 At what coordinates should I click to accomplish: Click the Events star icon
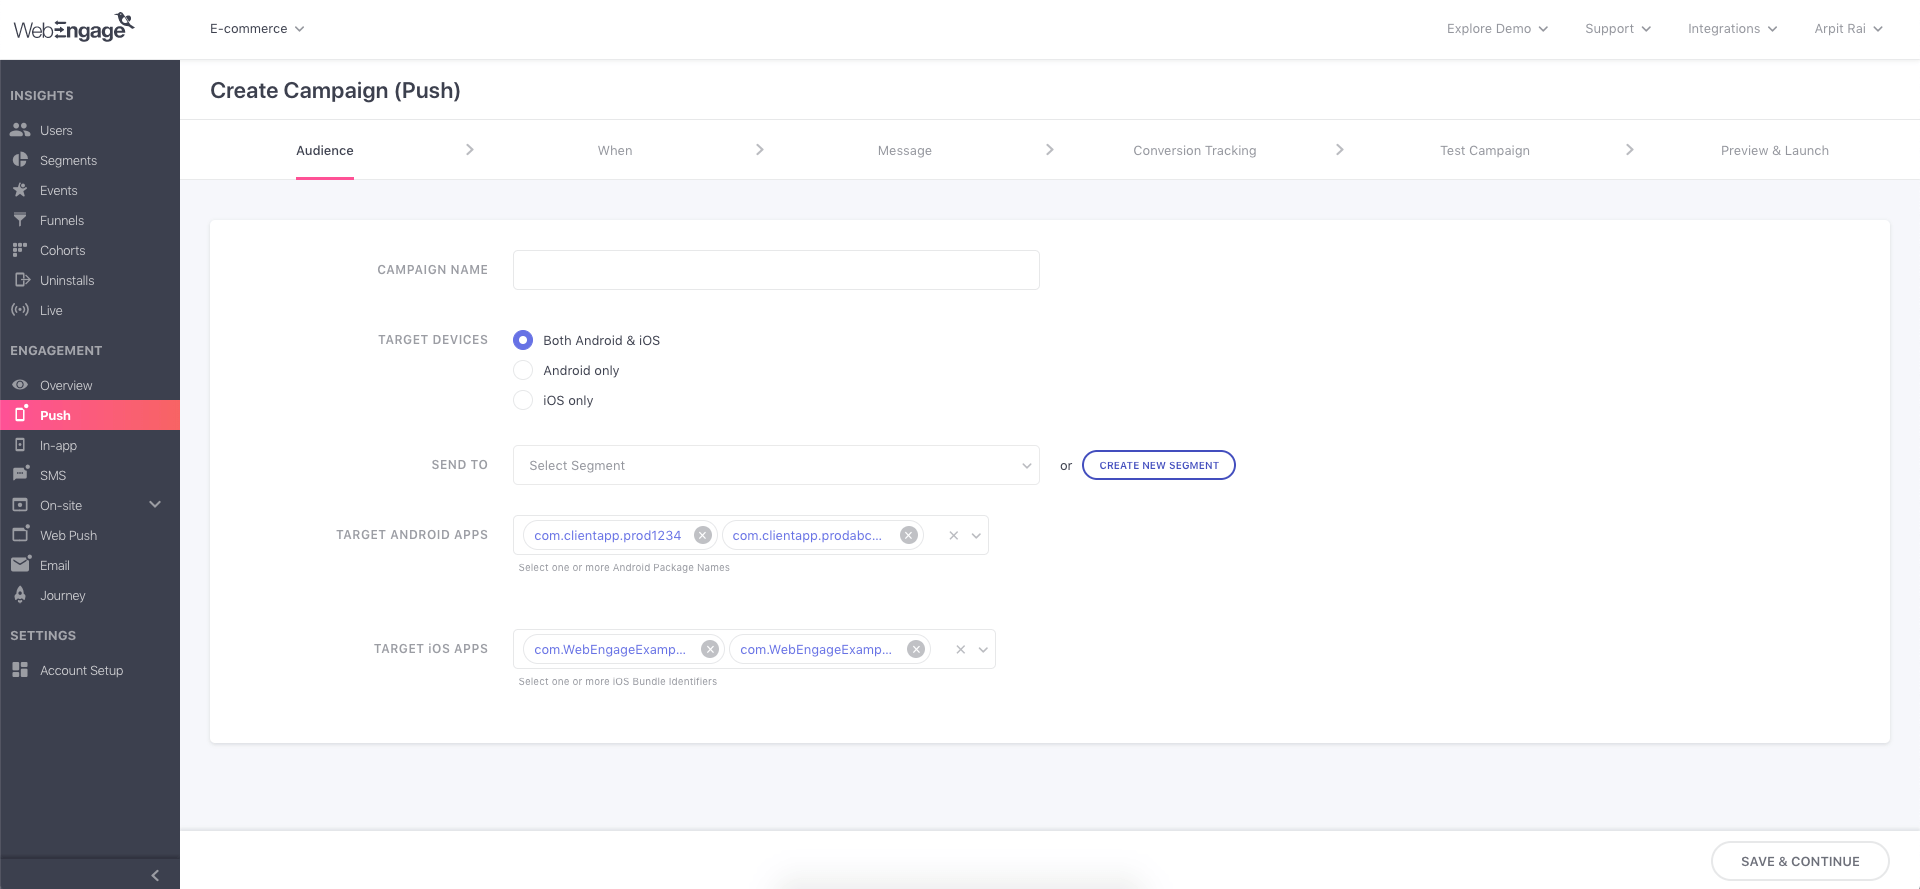coord(20,190)
